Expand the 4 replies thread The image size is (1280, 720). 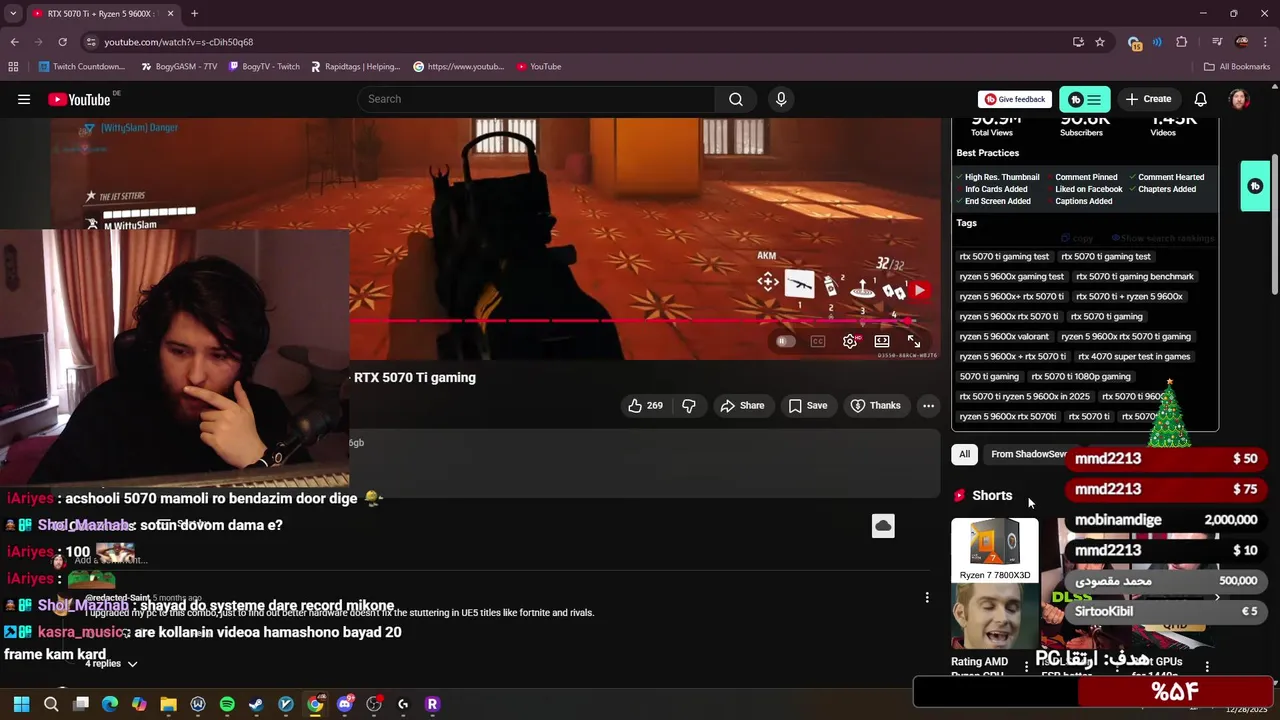110,664
